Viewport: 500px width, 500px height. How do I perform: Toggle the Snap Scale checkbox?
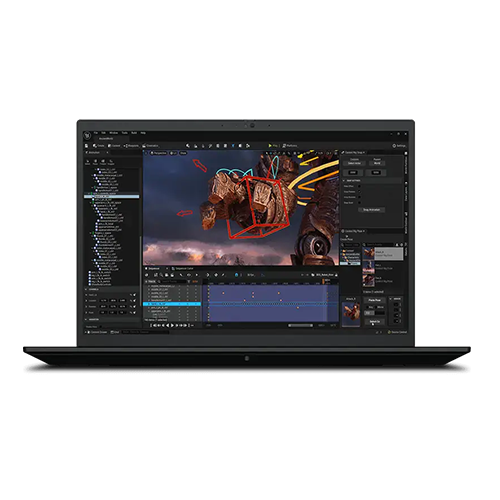[x=359, y=203]
